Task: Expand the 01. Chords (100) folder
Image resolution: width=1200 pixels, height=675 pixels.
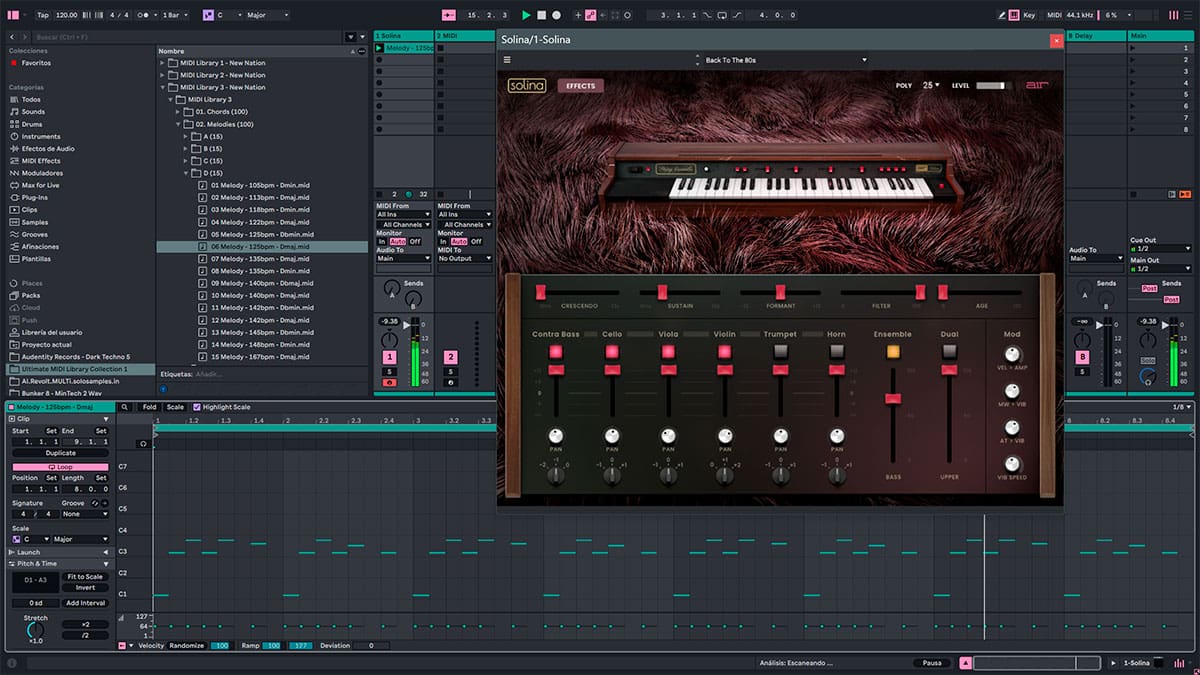Action: 179,112
